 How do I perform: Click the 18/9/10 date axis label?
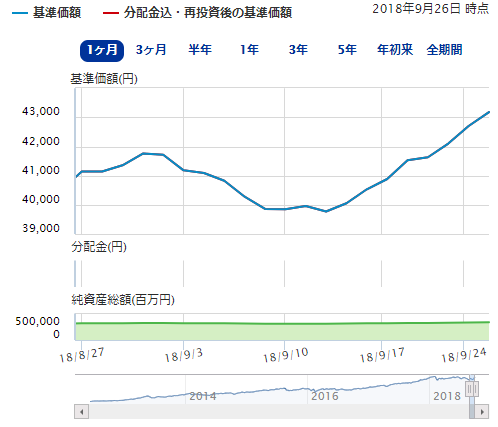coord(286,356)
